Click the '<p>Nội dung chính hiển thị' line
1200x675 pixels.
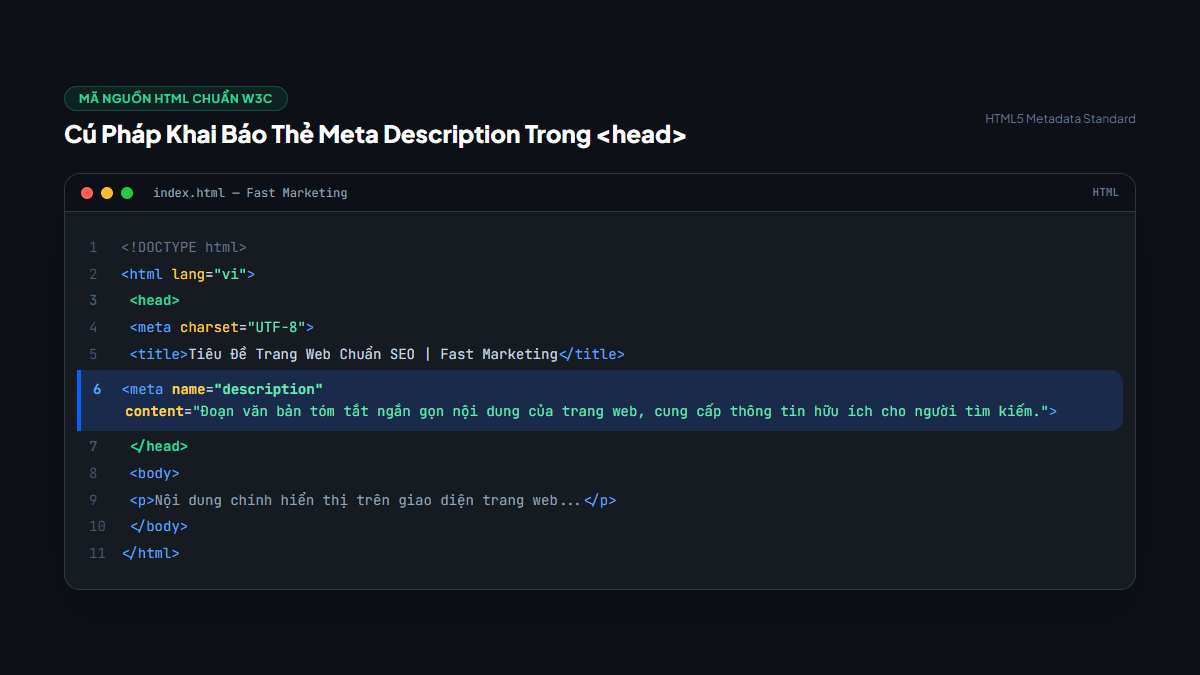[x=372, y=500]
